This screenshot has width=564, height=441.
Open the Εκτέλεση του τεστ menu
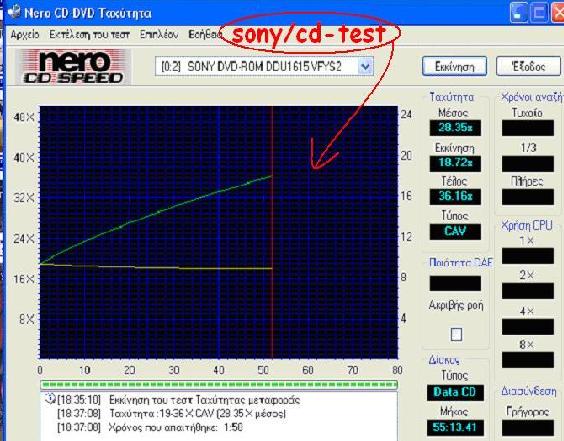coord(90,35)
